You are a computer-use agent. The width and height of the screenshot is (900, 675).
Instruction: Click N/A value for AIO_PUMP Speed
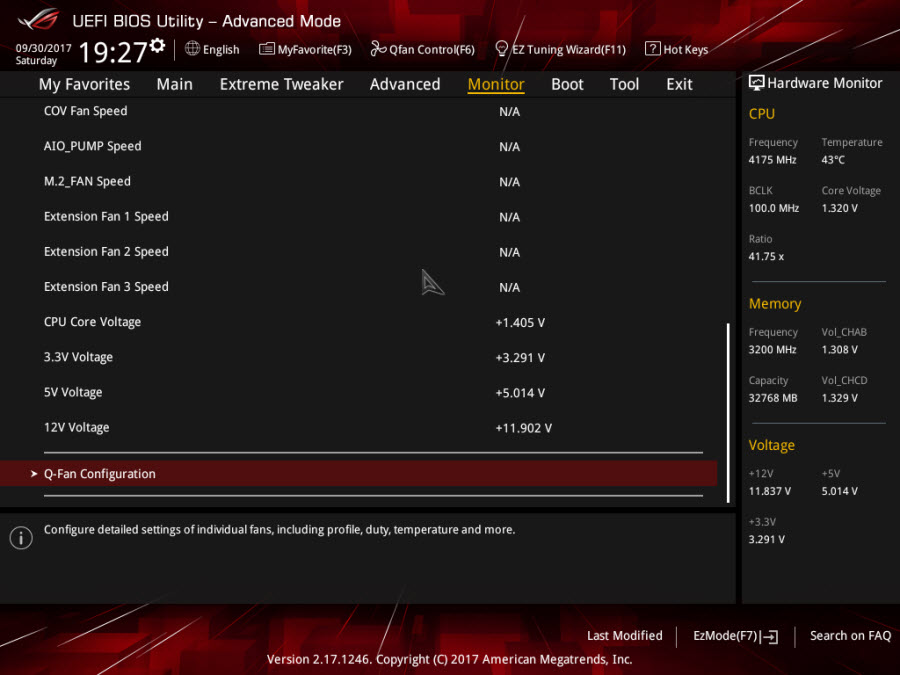(x=510, y=147)
